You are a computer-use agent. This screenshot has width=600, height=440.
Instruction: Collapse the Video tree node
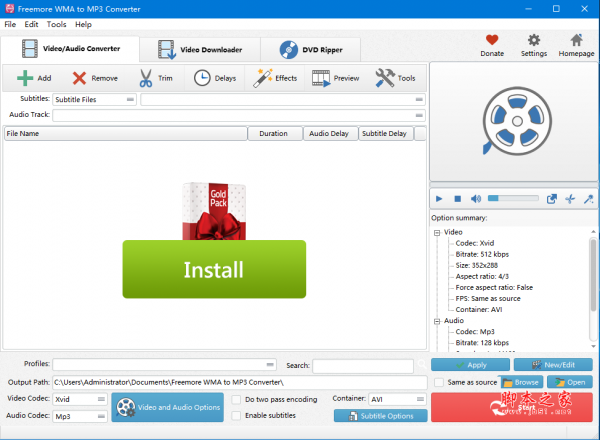point(437,233)
